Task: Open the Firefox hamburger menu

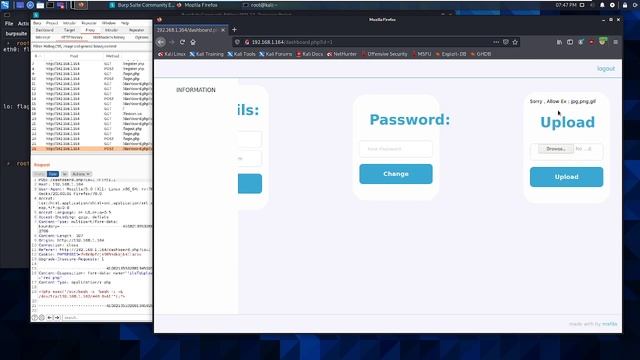Action: click(616, 42)
